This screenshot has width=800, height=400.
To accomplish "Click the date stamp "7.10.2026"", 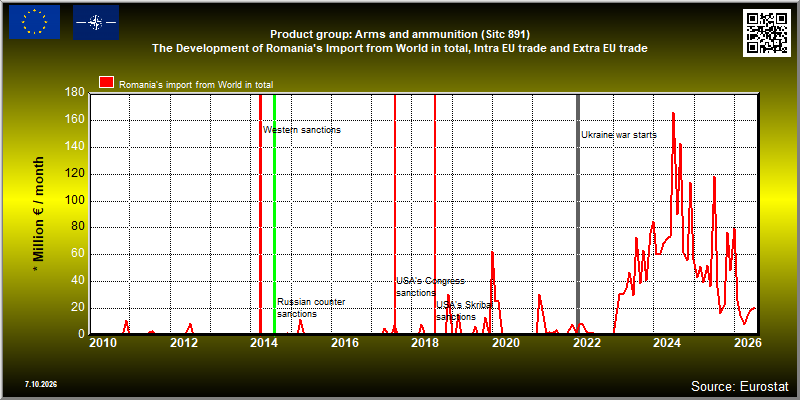I will [40, 384].
